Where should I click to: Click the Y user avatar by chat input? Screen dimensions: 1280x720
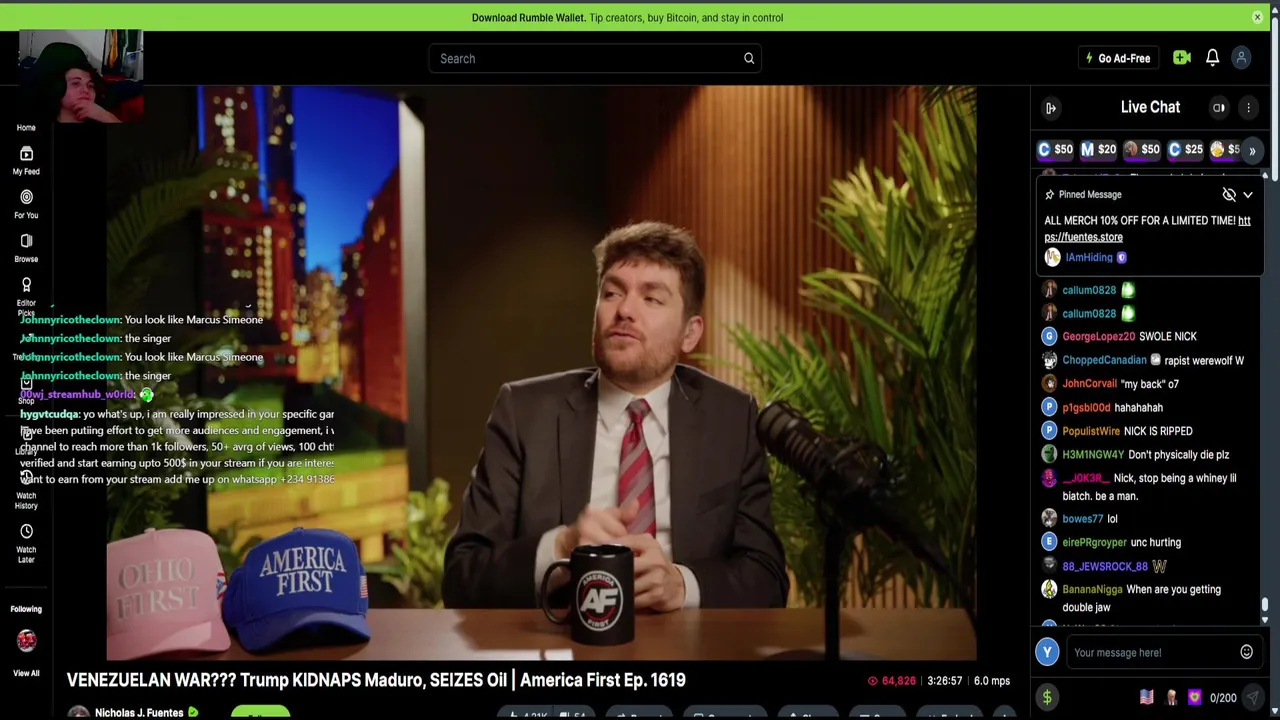pos(1047,652)
